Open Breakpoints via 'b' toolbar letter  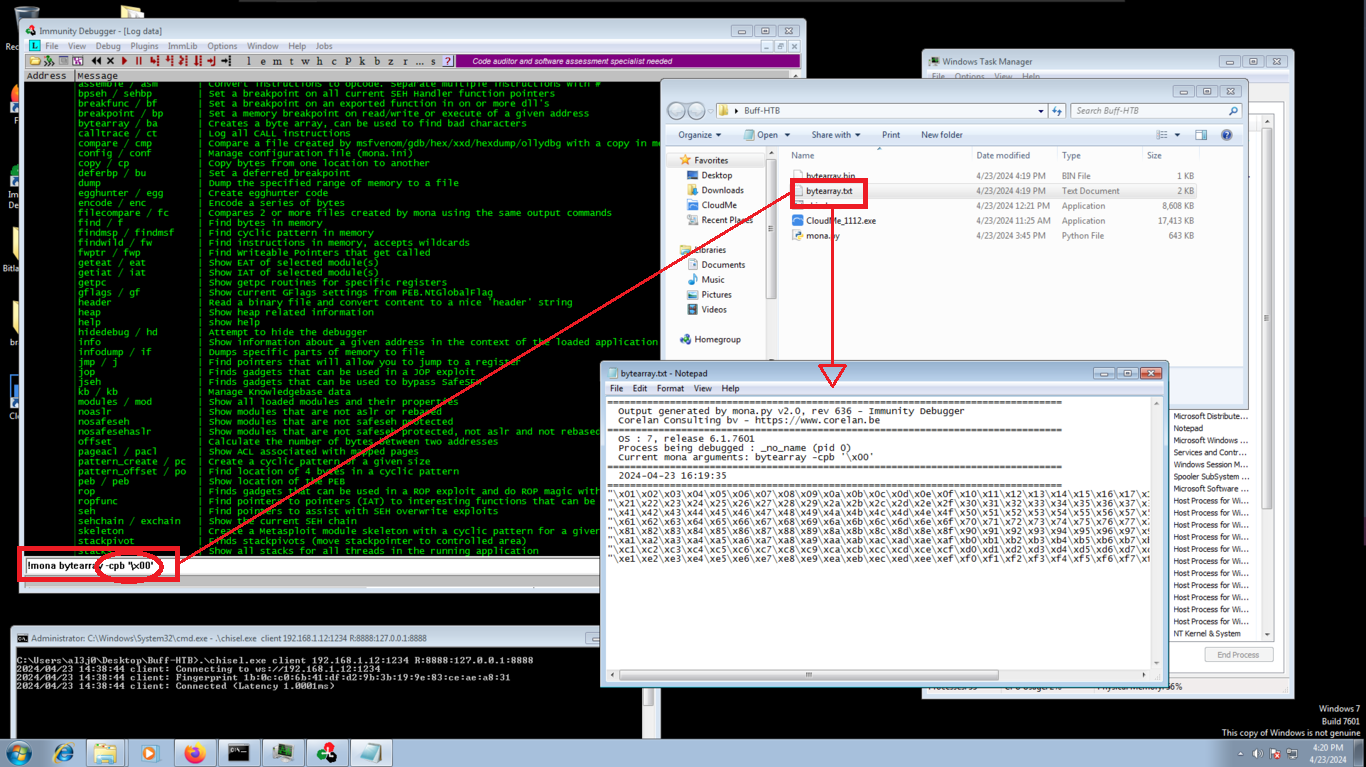(377, 61)
